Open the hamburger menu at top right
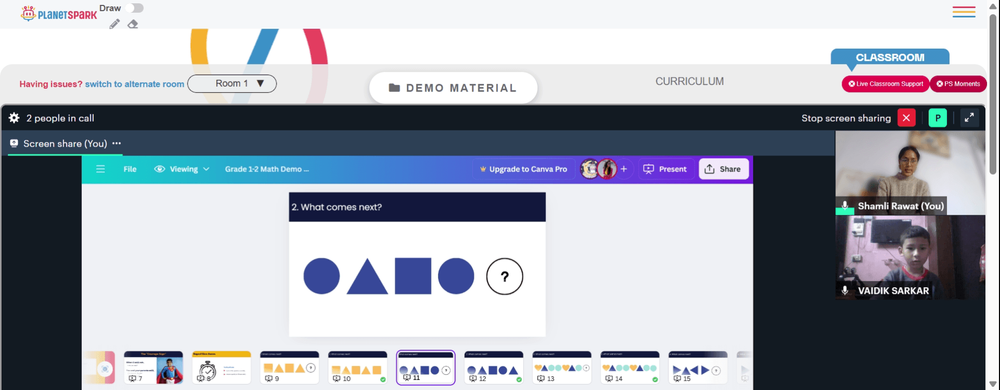 coord(964,11)
